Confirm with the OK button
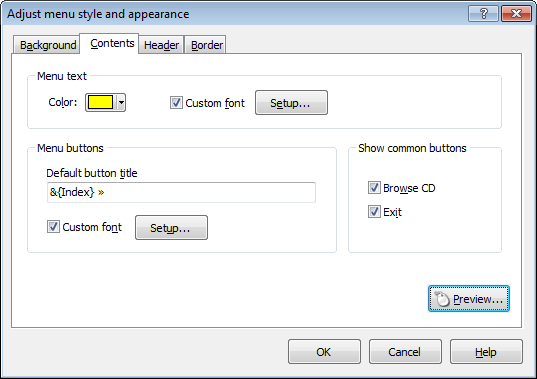537x379 pixels. point(324,352)
